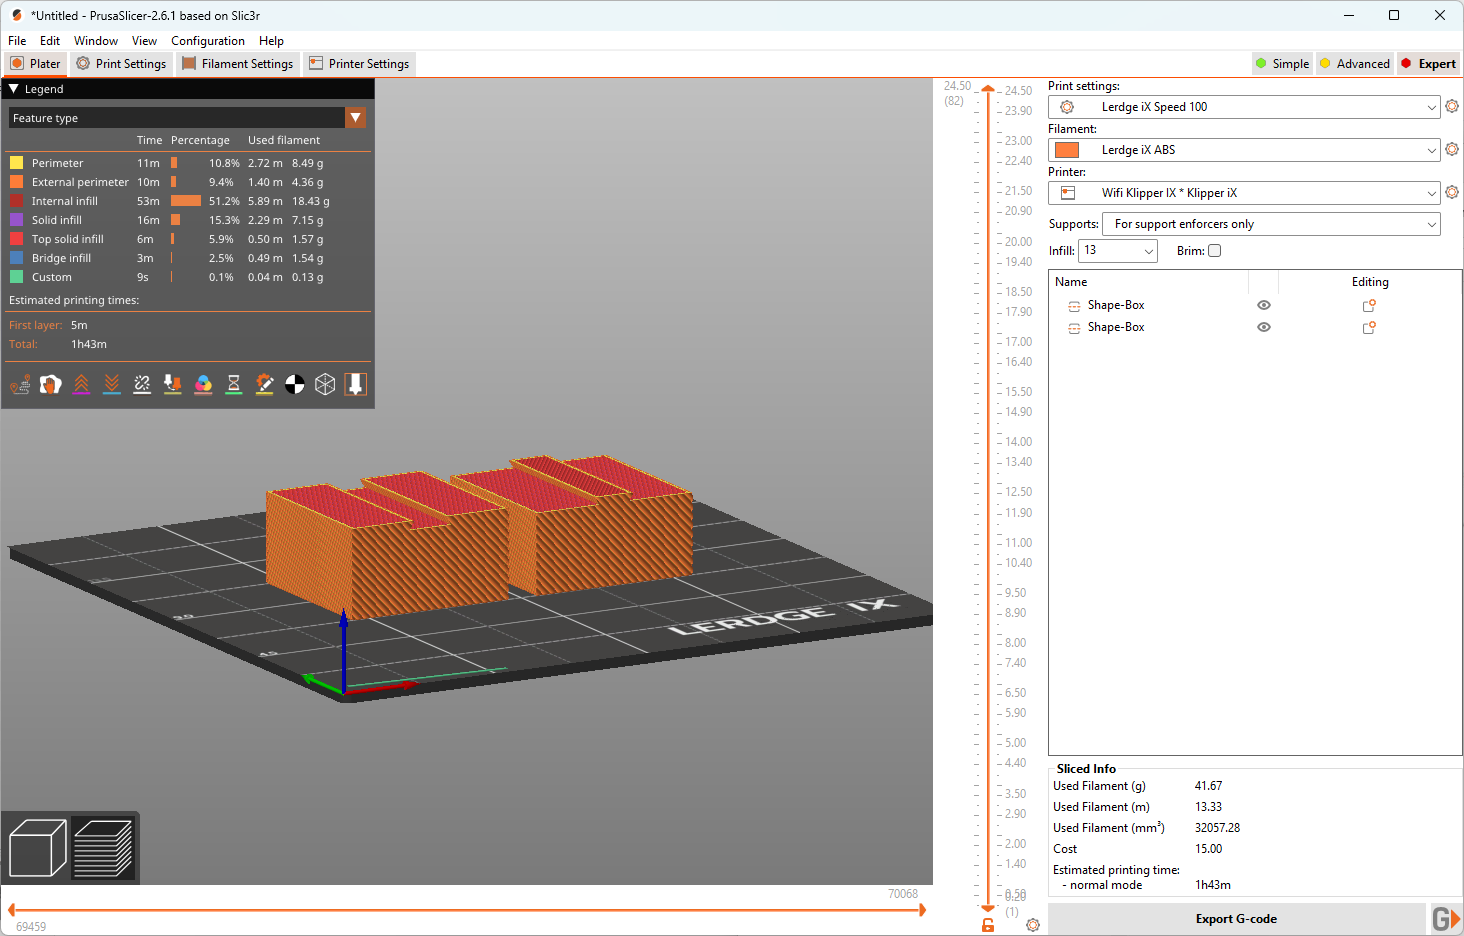1464x936 pixels.
Task: Switch to sliced layers preview icon
Action: click(104, 848)
